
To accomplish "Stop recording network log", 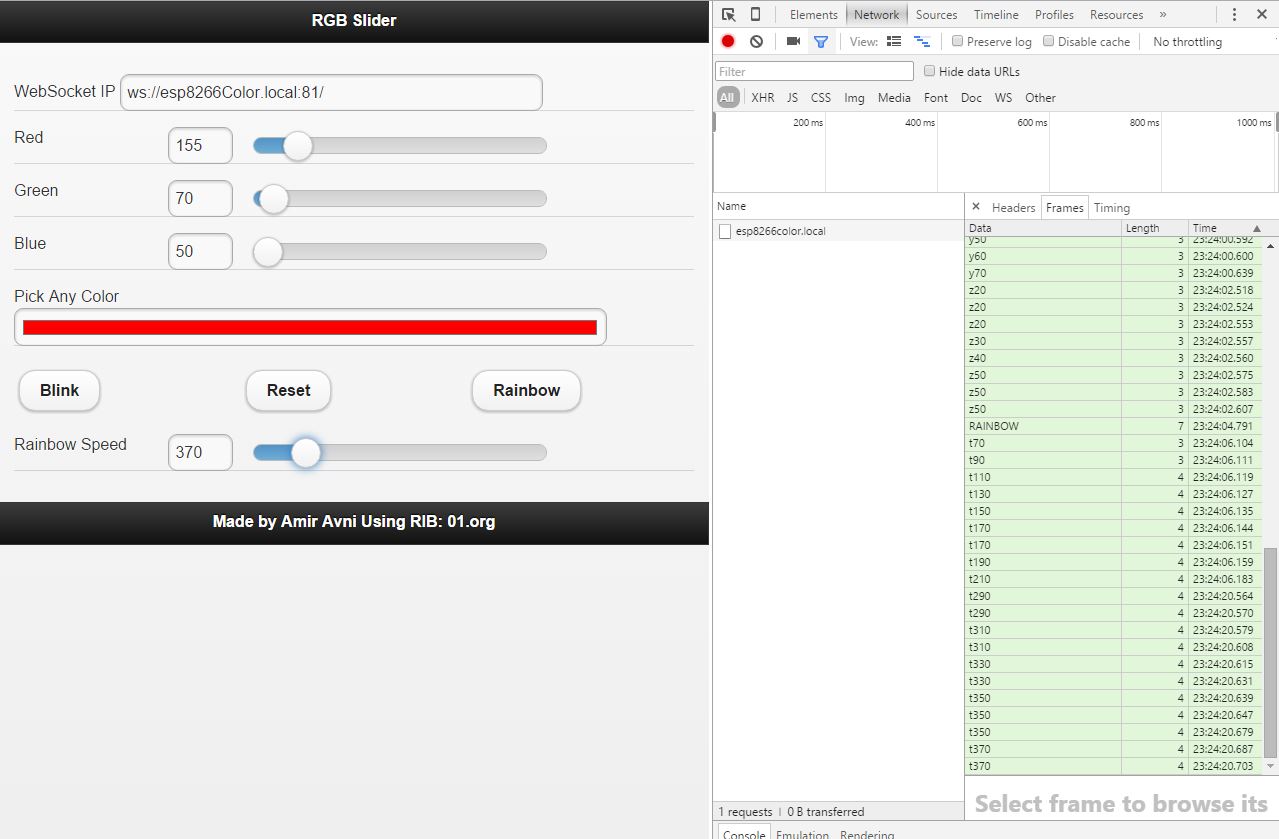I will (x=728, y=41).
